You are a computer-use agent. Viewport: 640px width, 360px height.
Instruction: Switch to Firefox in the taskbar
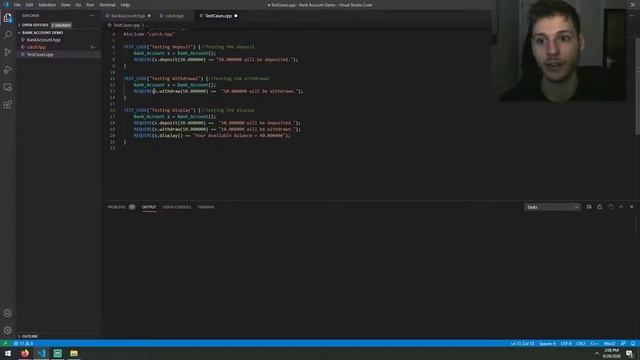25,353
